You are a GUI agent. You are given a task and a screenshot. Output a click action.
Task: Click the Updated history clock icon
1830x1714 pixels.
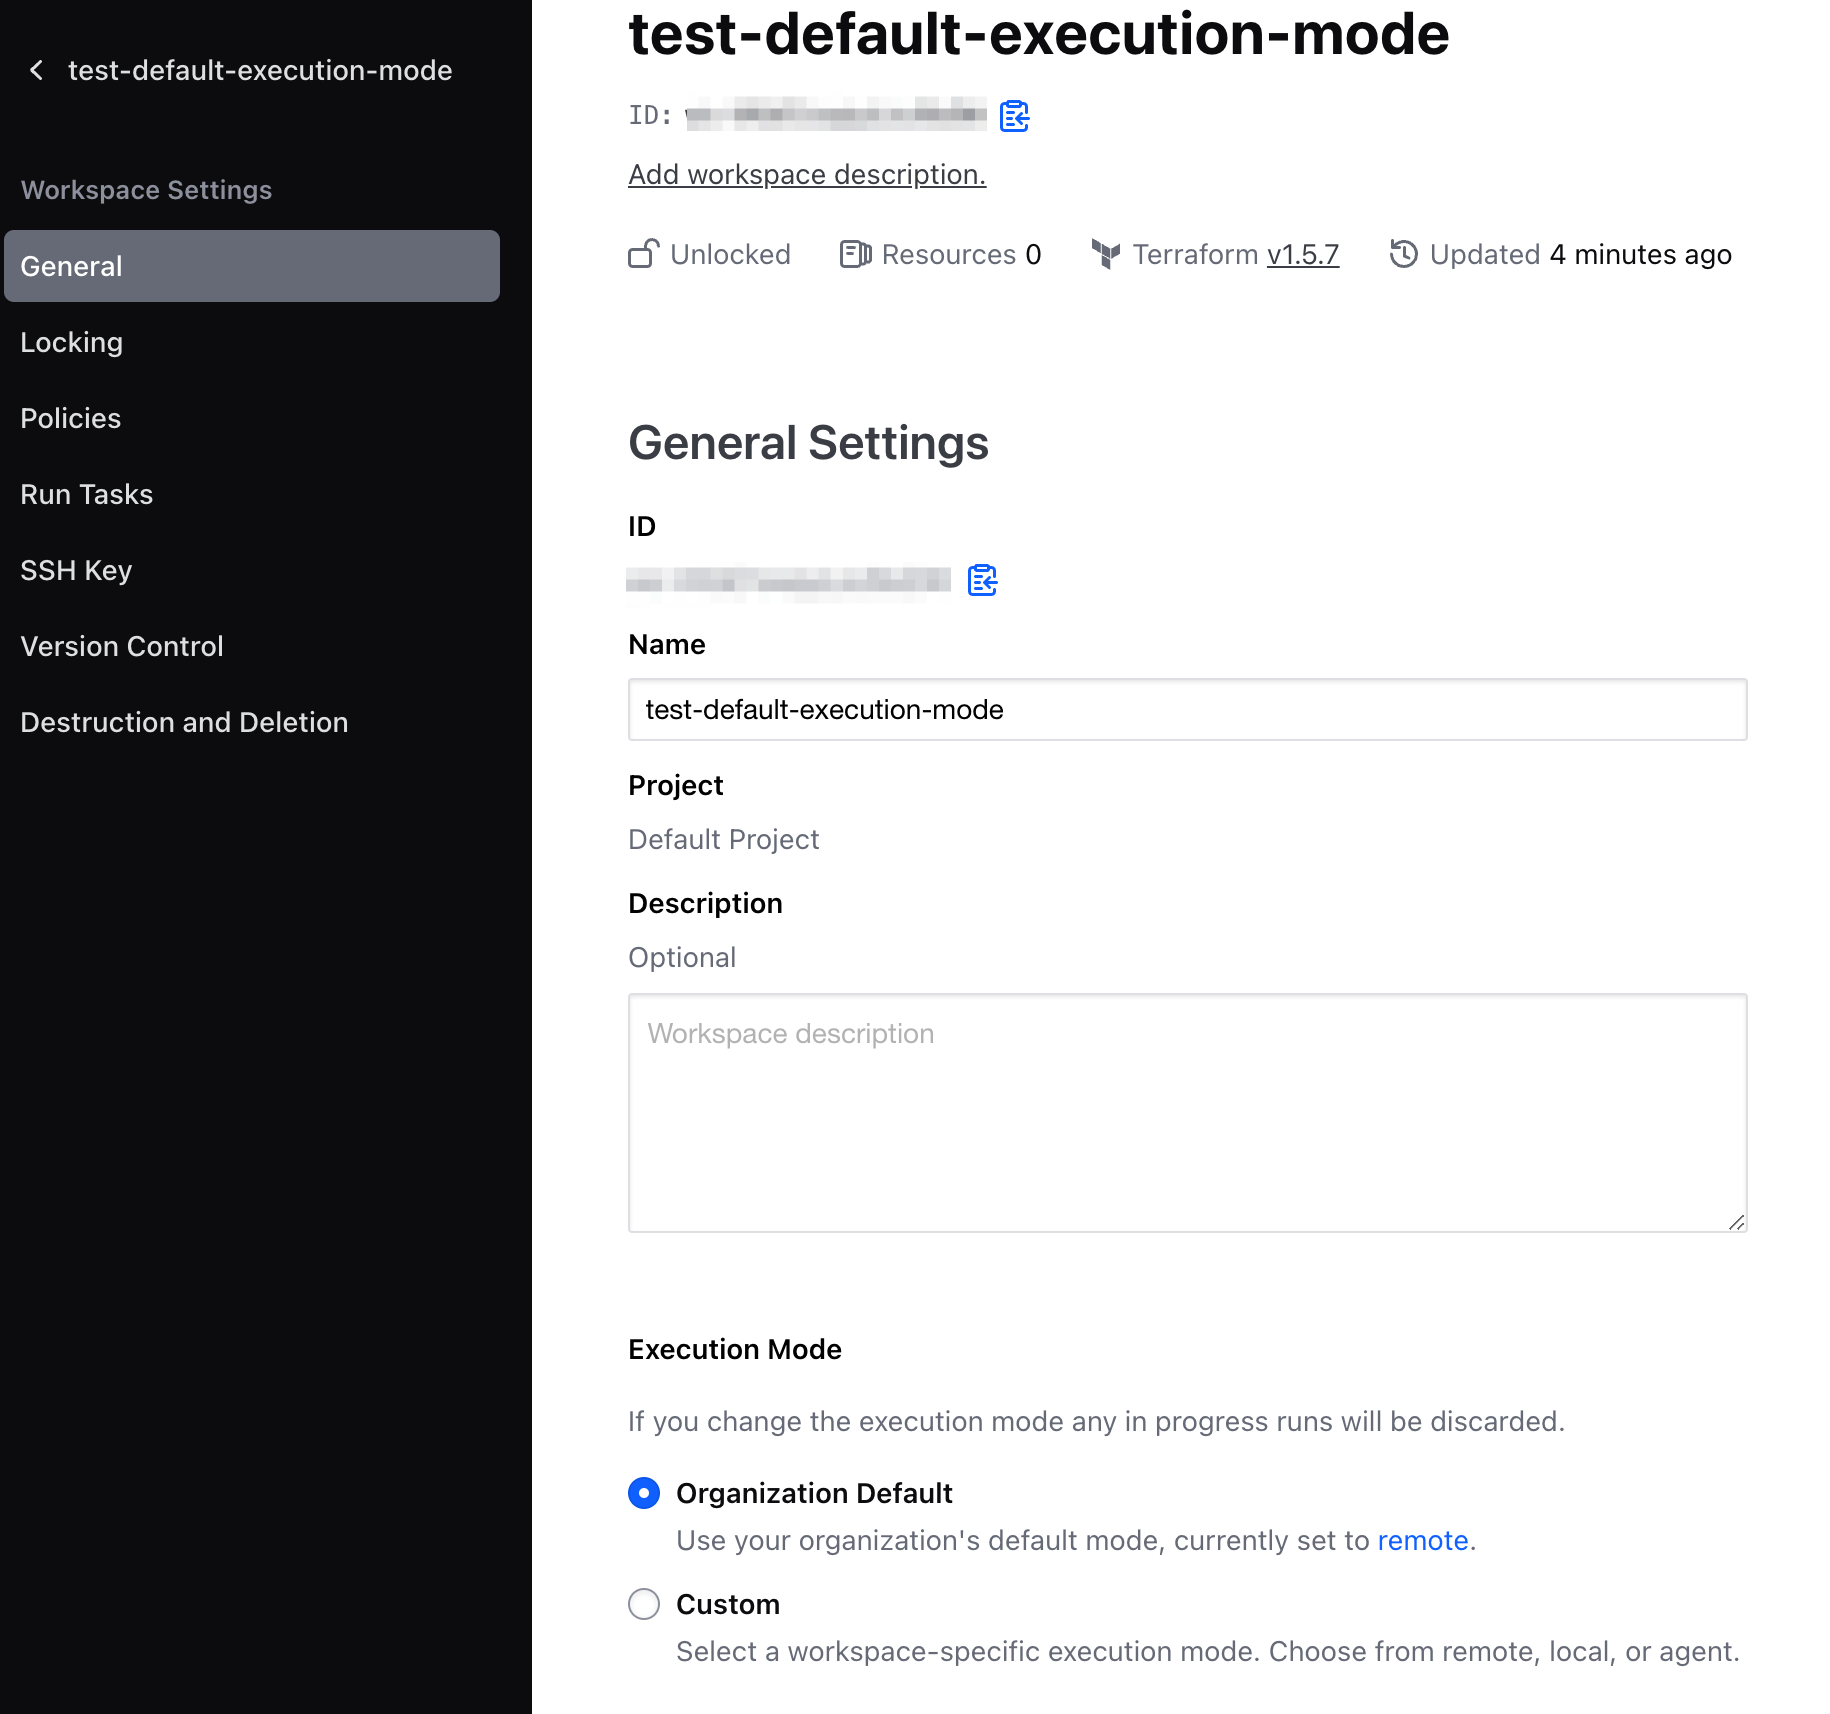(x=1403, y=255)
